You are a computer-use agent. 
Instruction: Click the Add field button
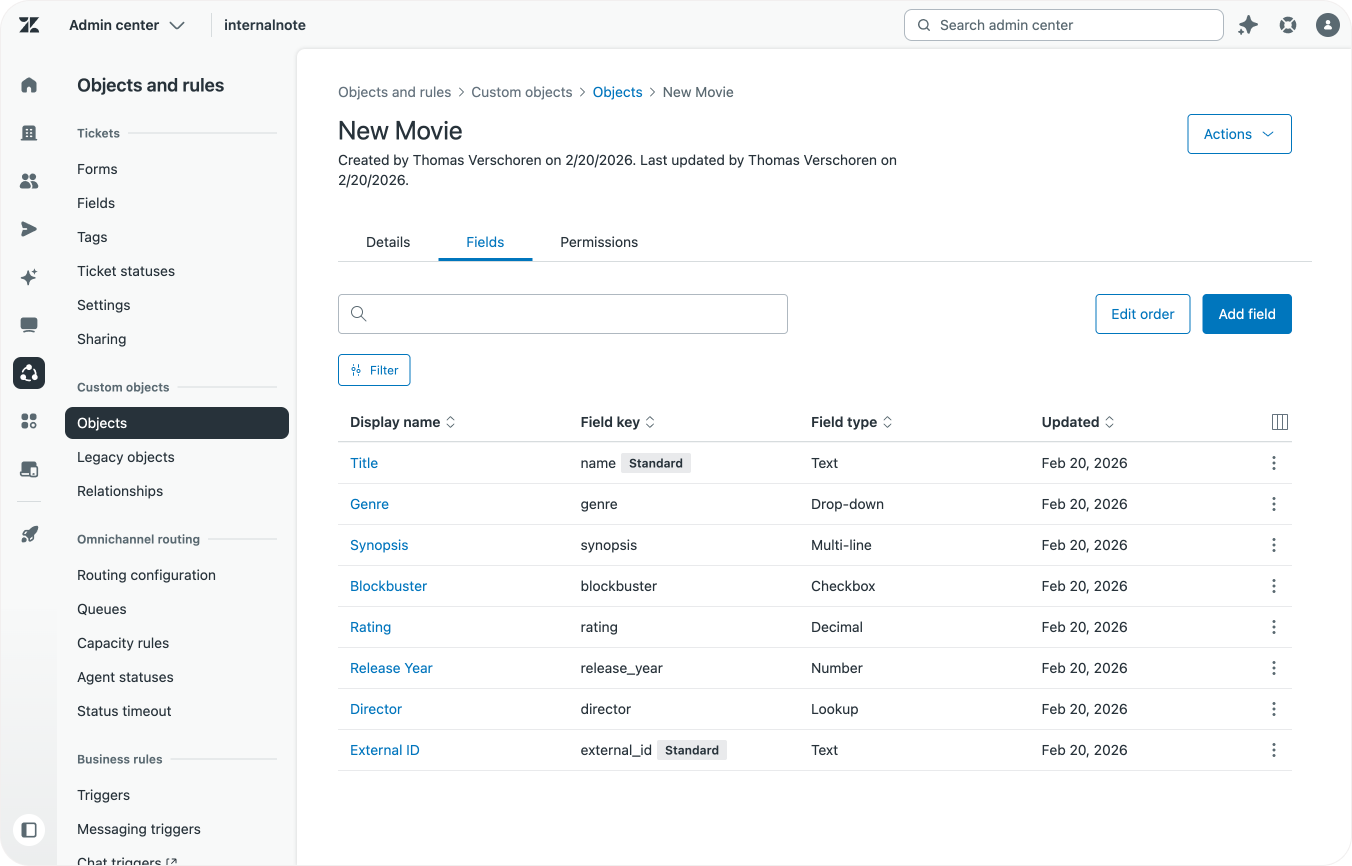[x=1246, y=314]
